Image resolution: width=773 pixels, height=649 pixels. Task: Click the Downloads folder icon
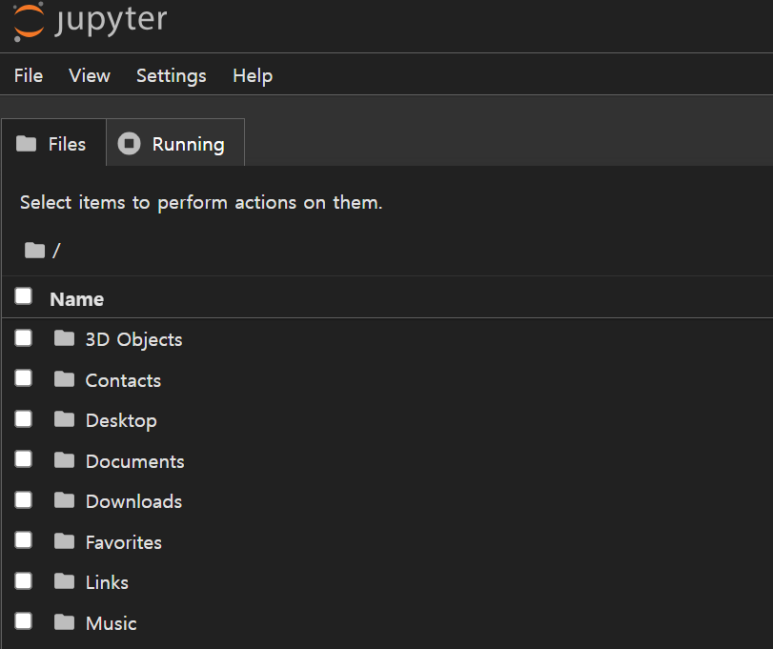pos(64,501)
